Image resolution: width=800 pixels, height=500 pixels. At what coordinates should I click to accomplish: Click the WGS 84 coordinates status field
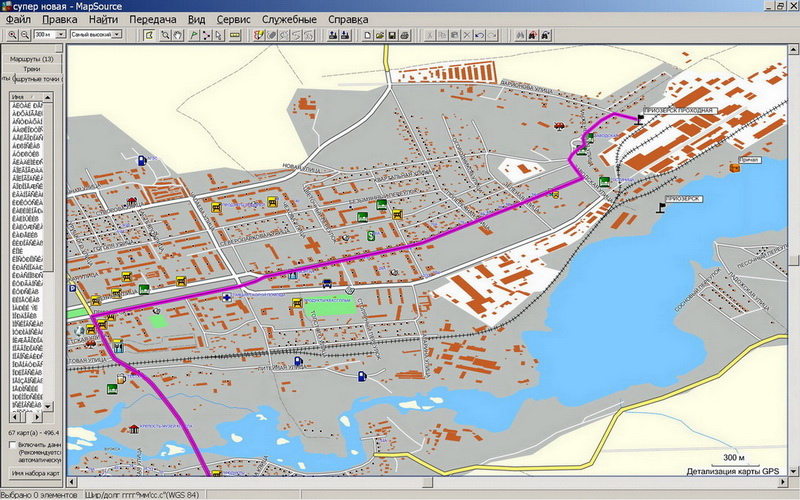(143, 494)
